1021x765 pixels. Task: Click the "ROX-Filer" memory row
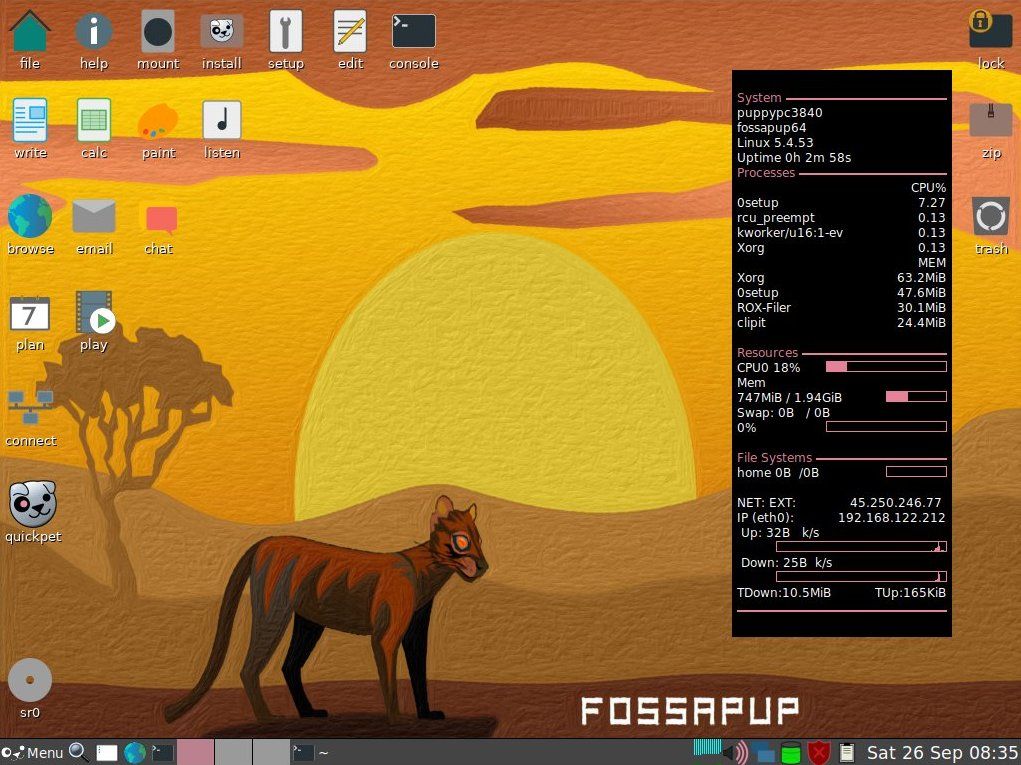coord(841,307)
